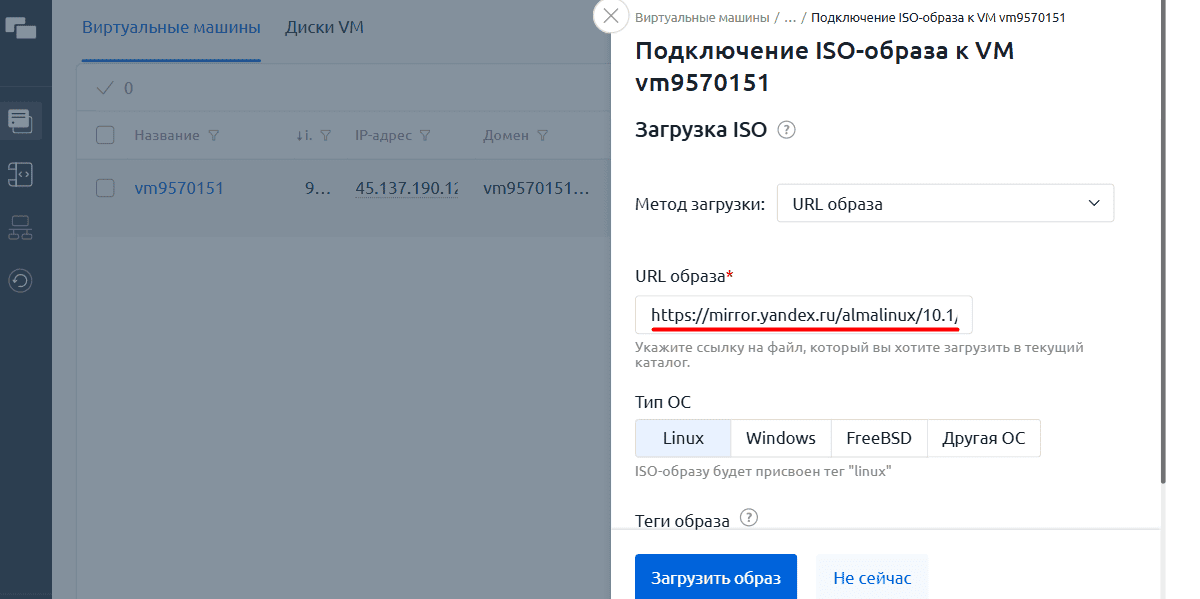Click the VMmanager logo icon in sidebar

[20, 29]
